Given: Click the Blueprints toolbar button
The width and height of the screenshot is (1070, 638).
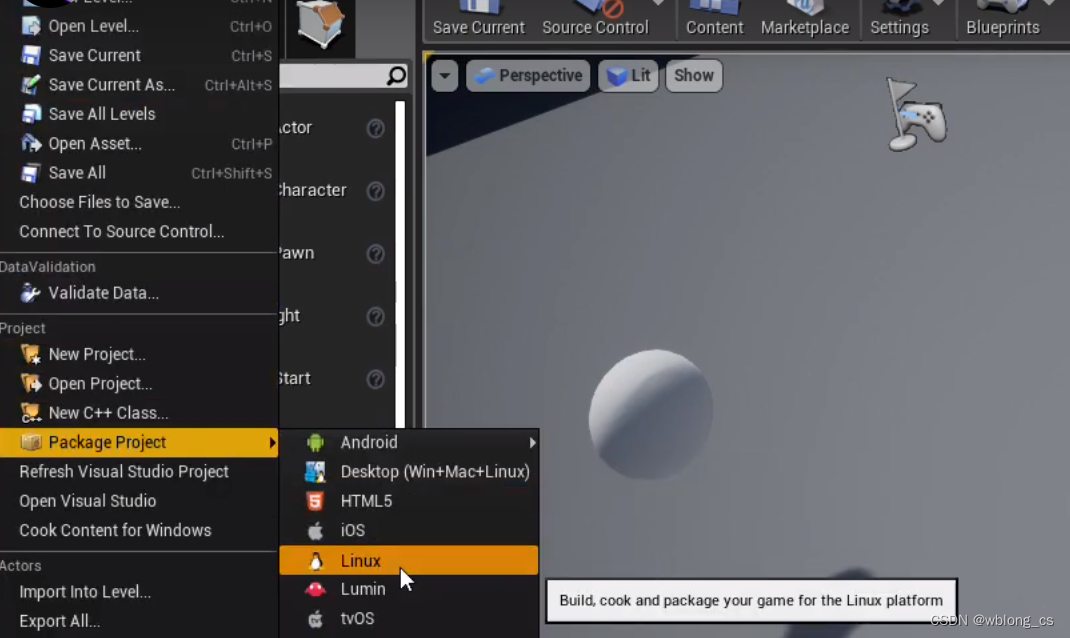Looking at the screenshot, I should (1002, 19).
